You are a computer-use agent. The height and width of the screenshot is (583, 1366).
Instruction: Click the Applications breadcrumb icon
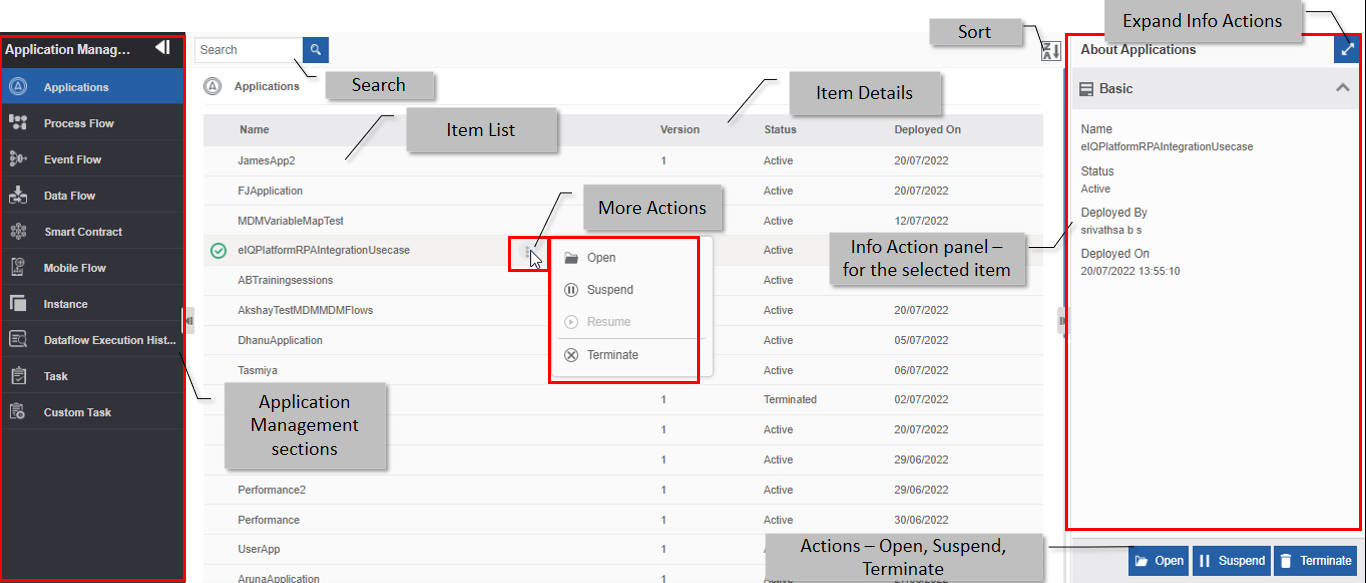[212, 86]
